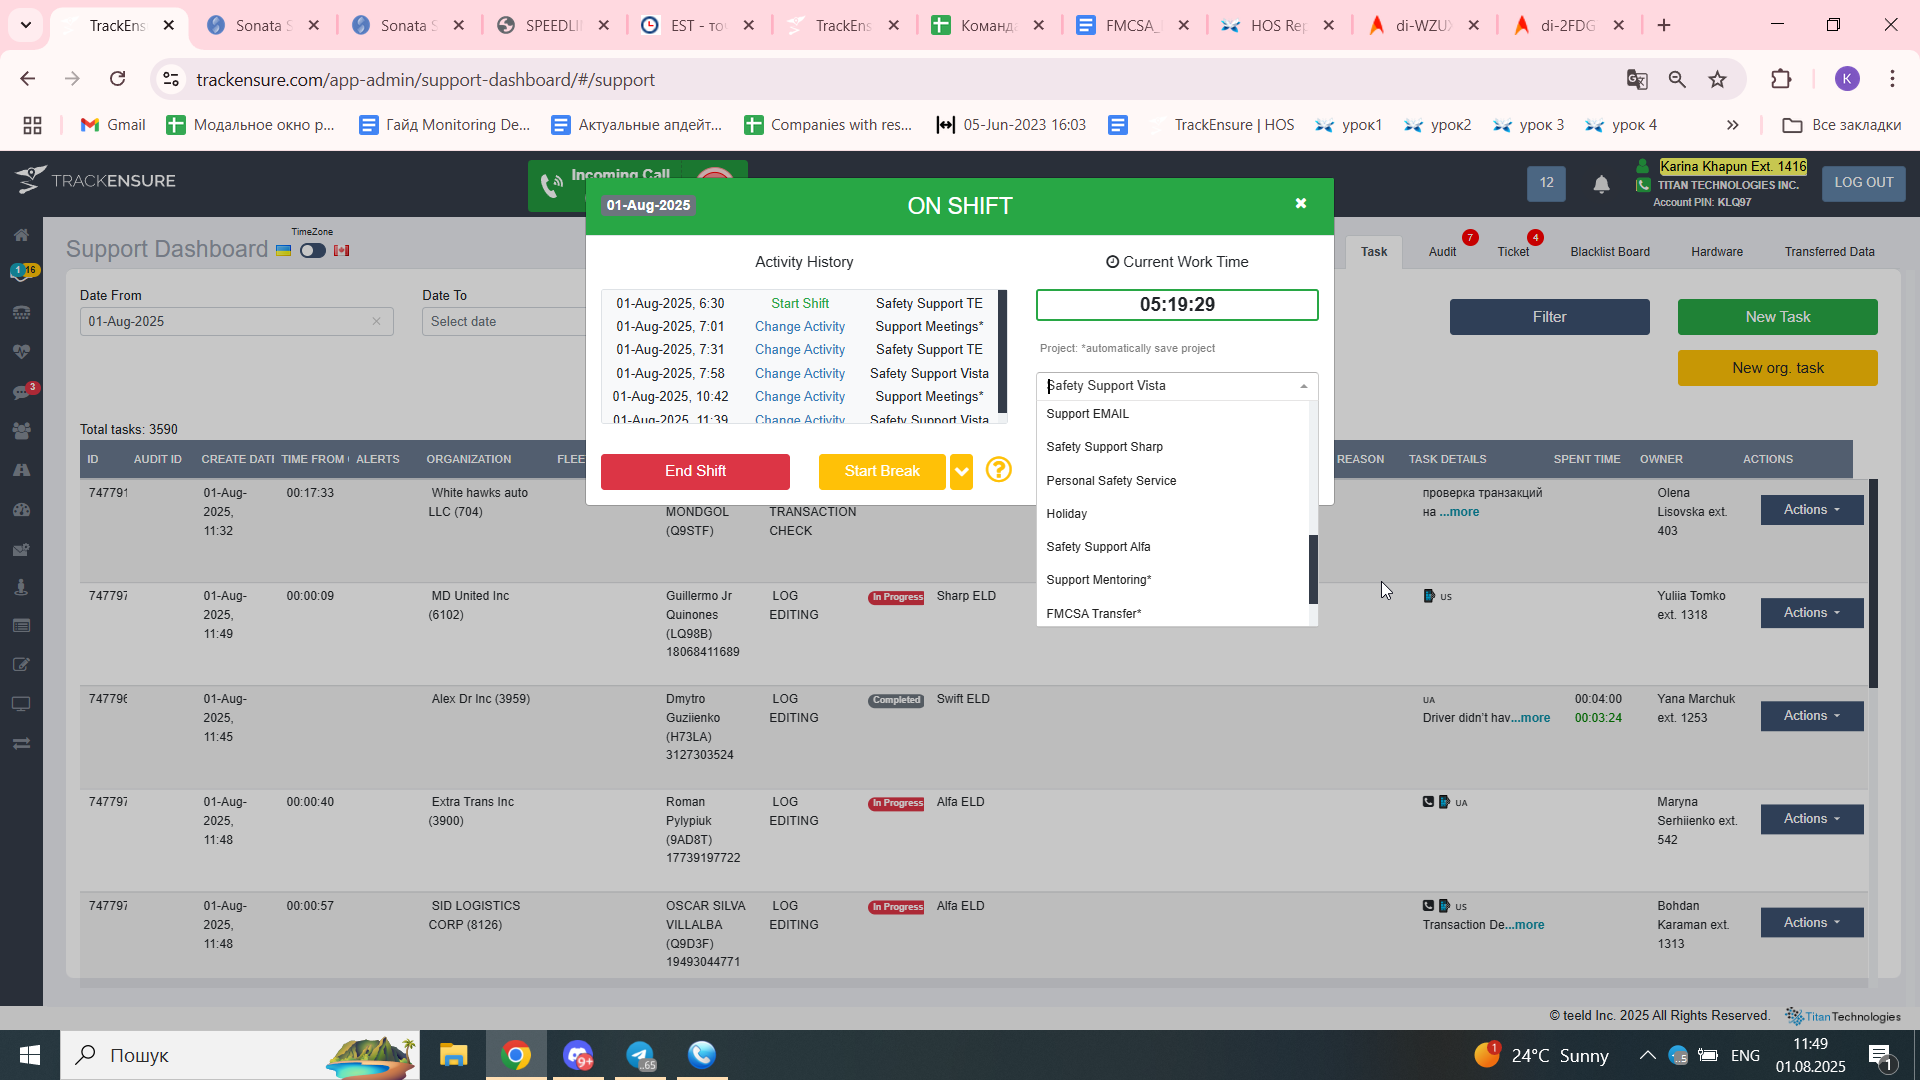Open the Hardware tab
Screen dimensions: 1920x1080
1717,252
